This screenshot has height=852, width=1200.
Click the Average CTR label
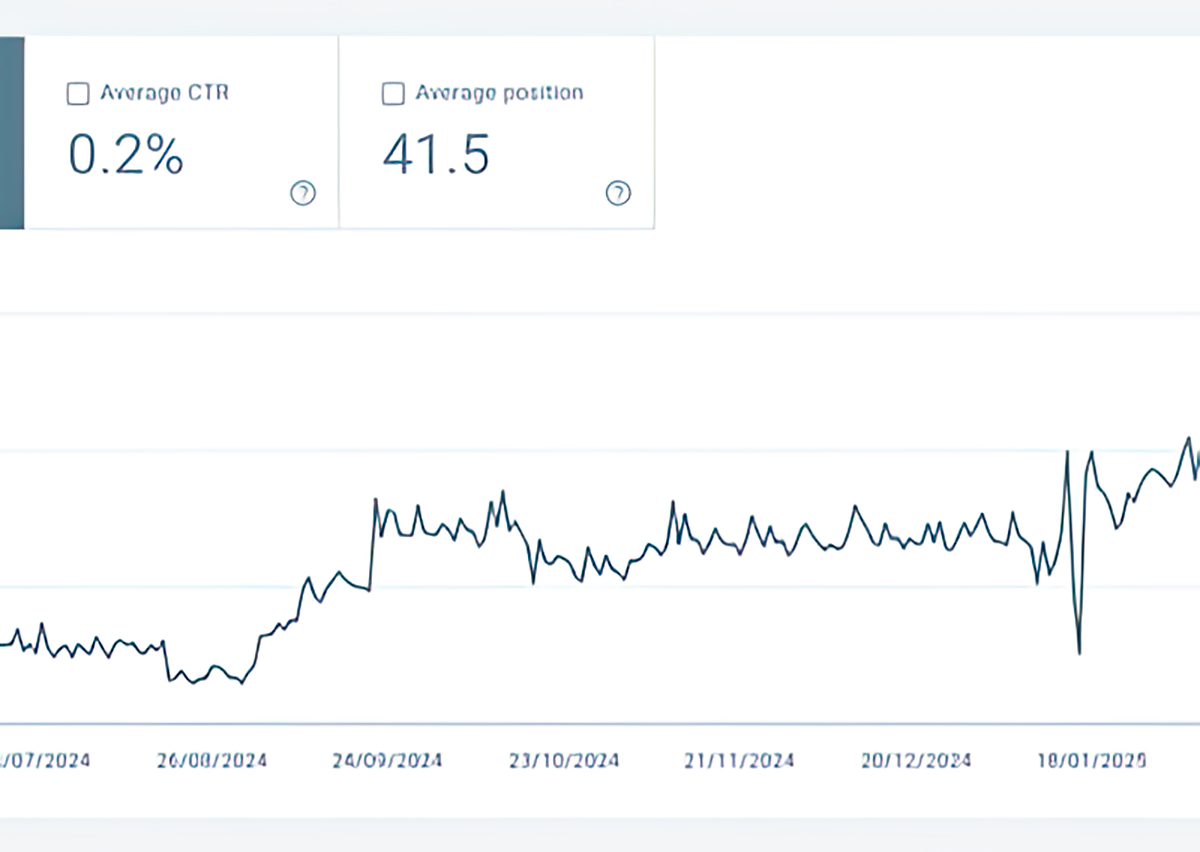[x=164, y=93]
